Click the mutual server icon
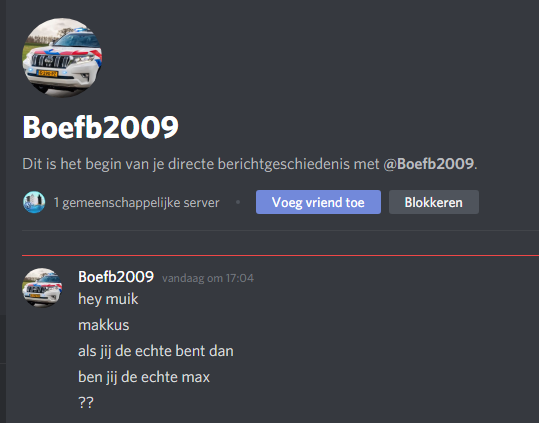539x423 pixels. (34, 202)
